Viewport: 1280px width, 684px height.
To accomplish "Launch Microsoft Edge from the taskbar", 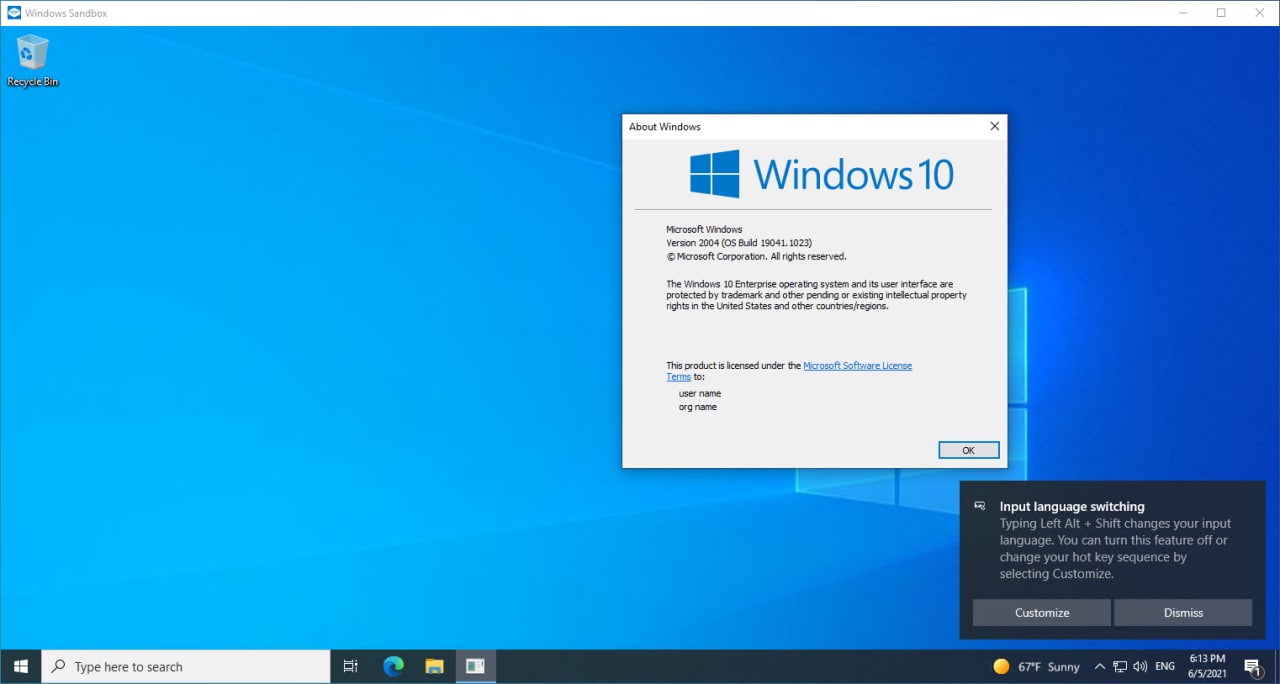I will tap(393, 667).
